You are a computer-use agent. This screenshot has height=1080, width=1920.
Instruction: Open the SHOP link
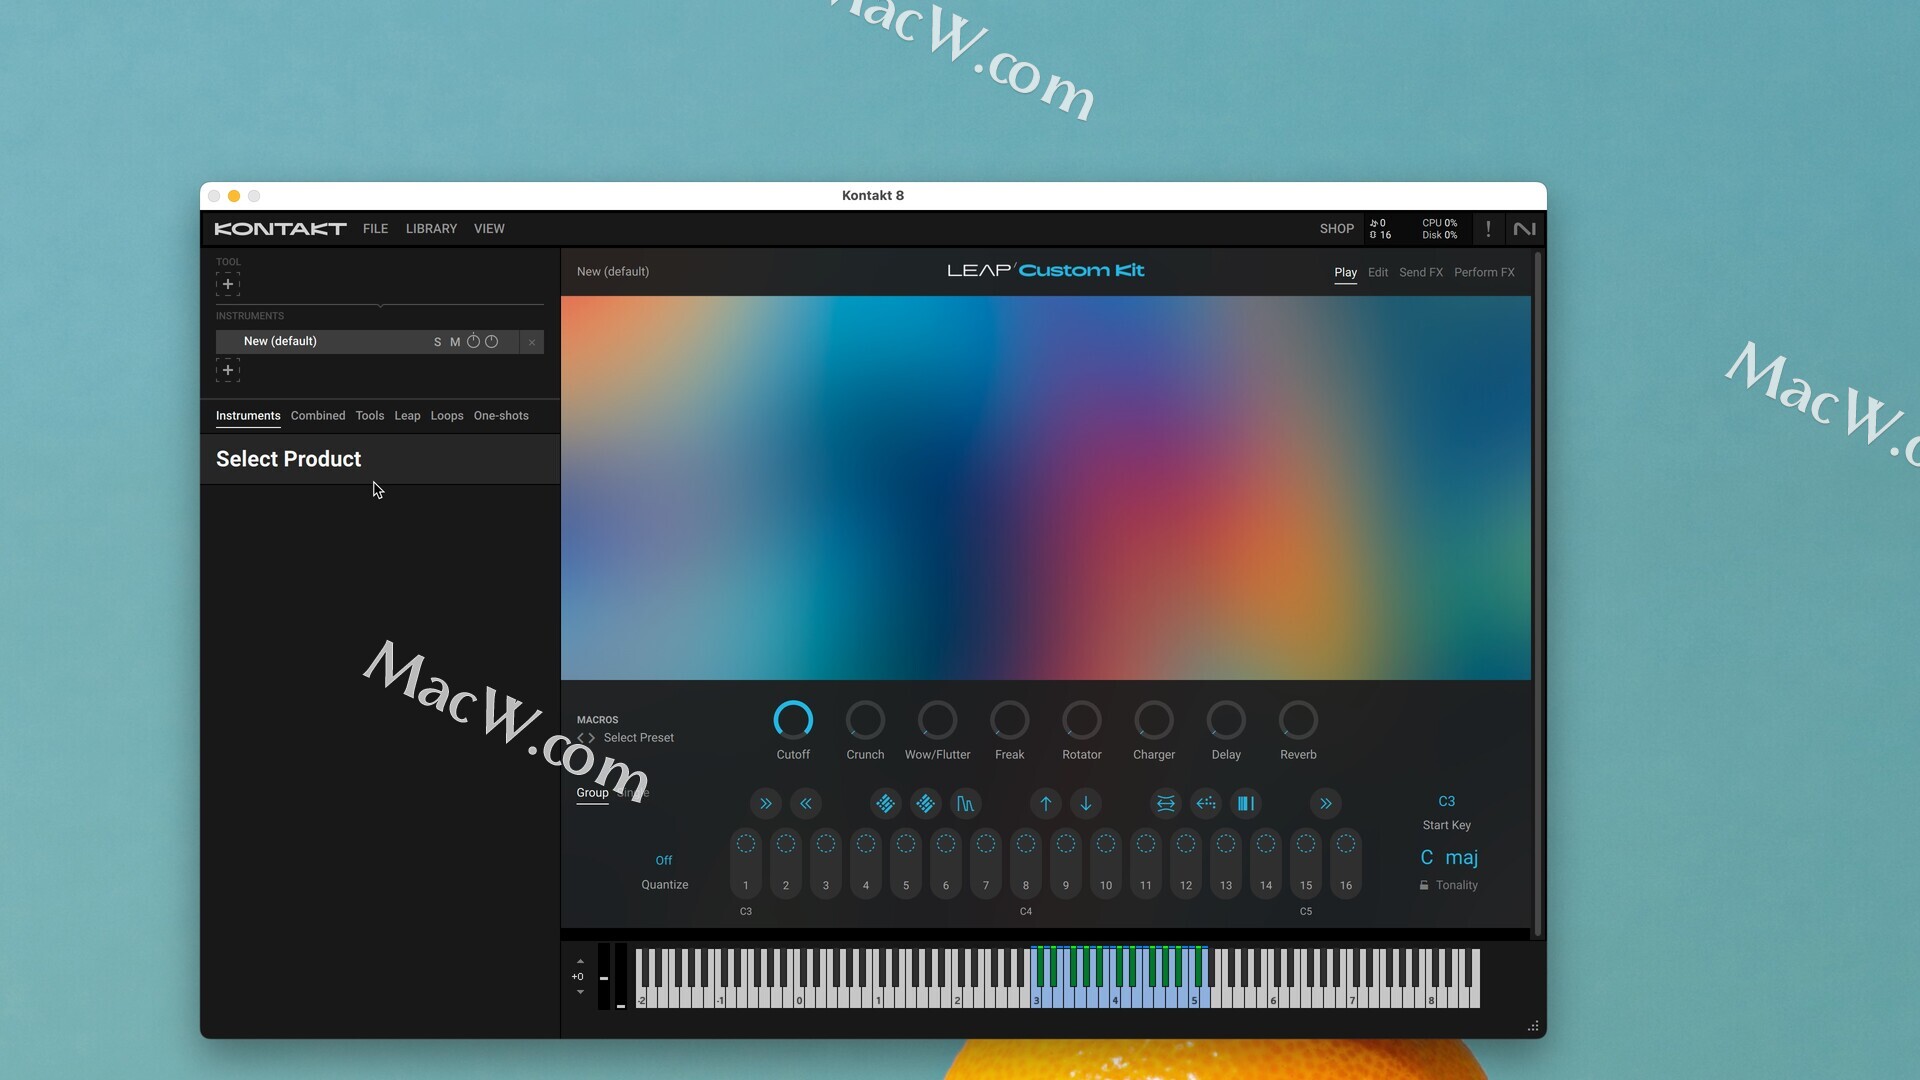pyautogui.click(x=1336, y=229)
